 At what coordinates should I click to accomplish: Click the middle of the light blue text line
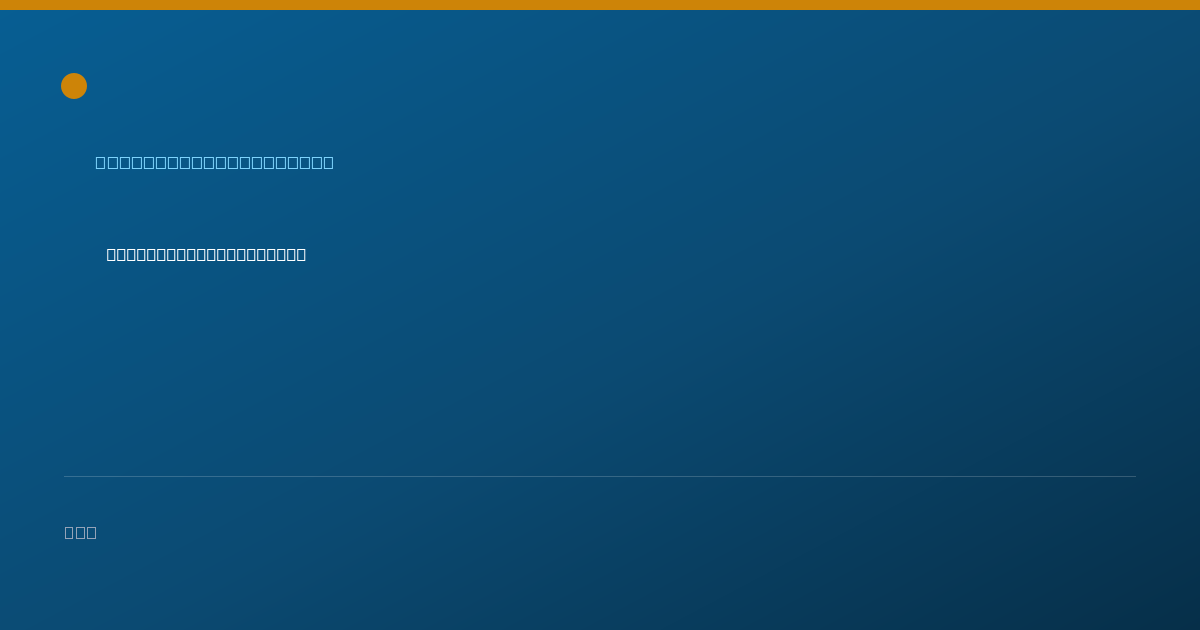214,162
